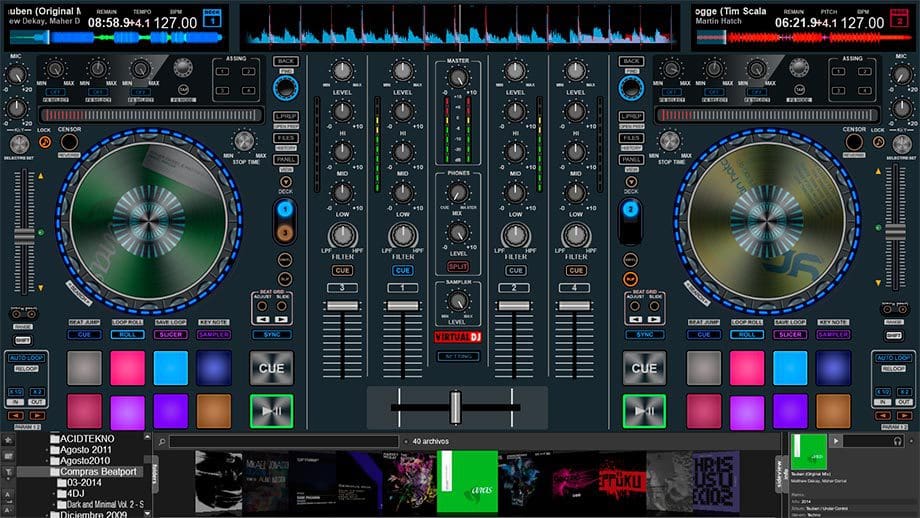Click left deck FILES button
This screenshot has width=920, height=518.
[x=286, y=138]
